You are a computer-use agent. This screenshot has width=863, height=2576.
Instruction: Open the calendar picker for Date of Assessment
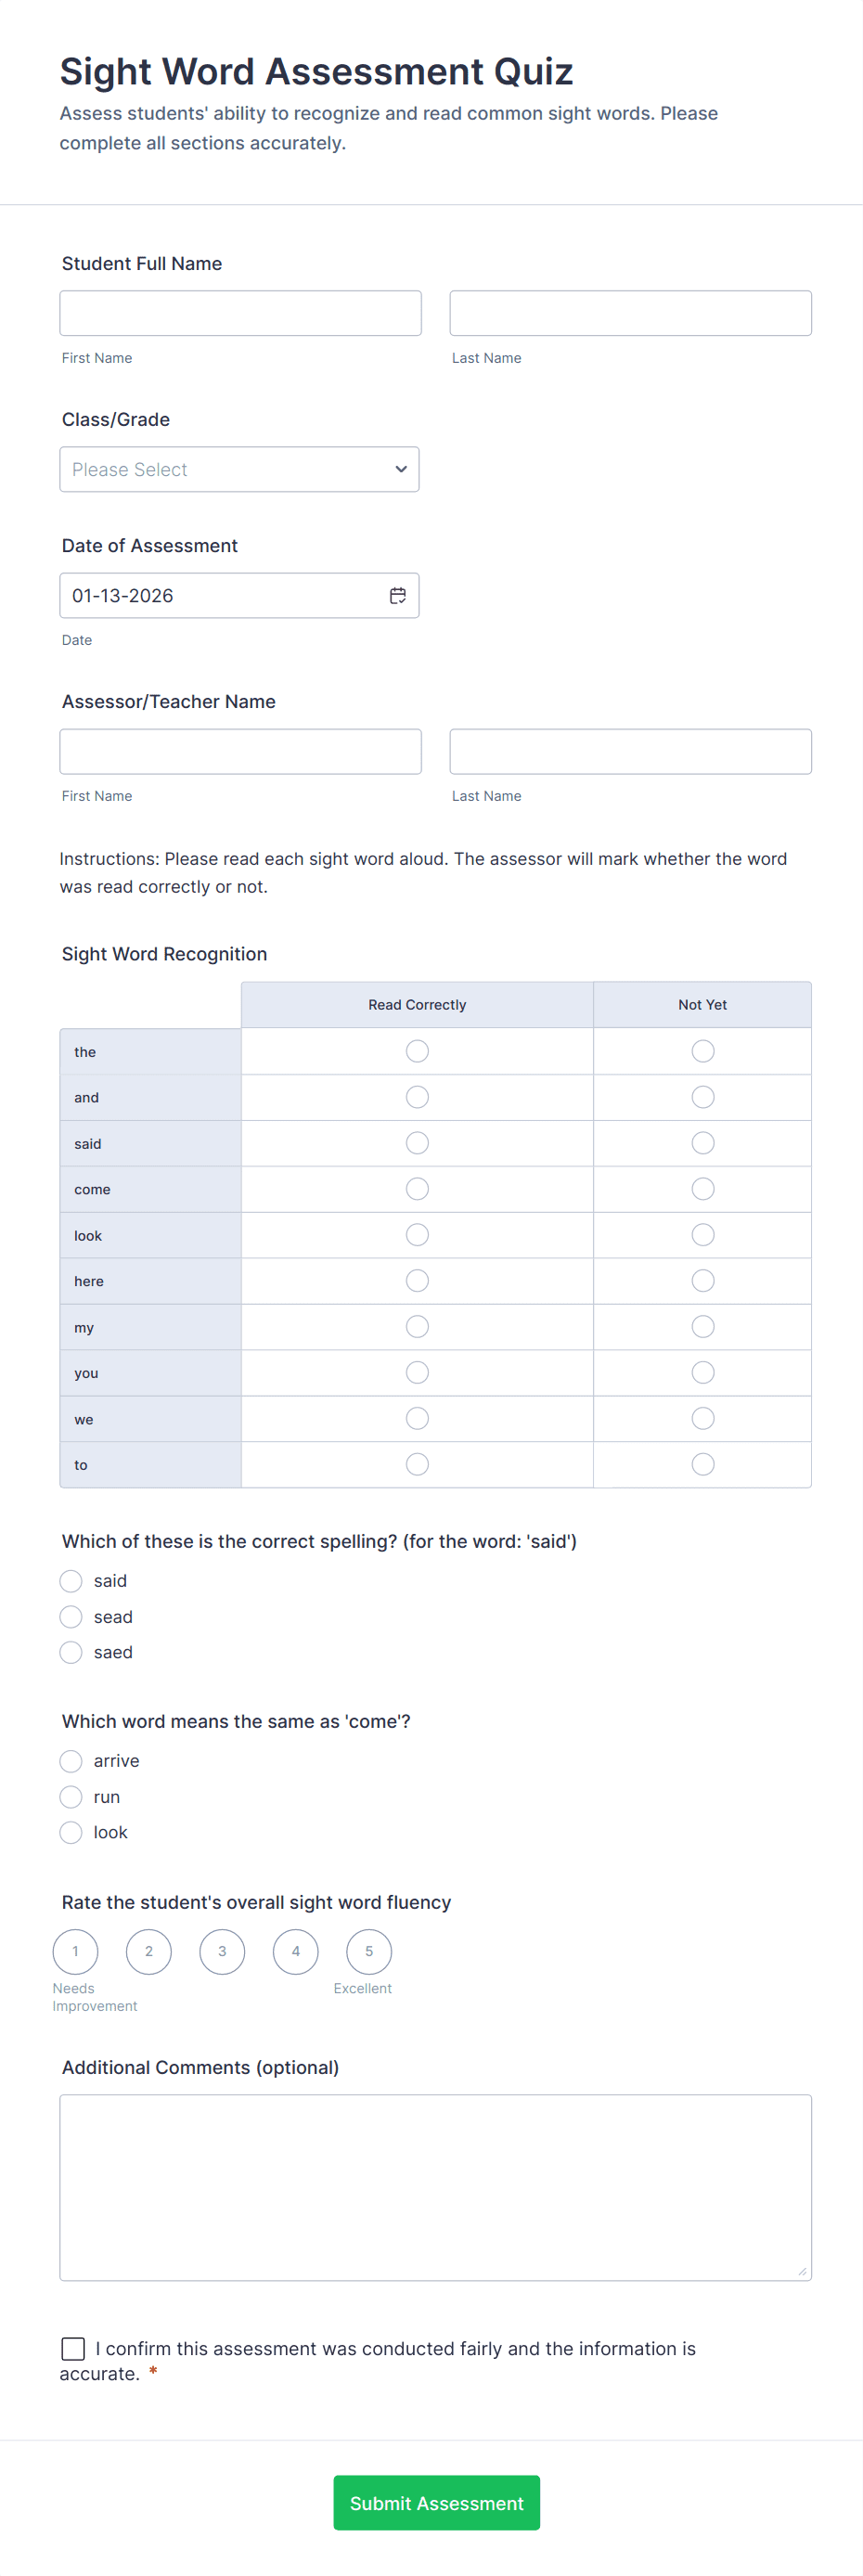[x=397, y=595]
